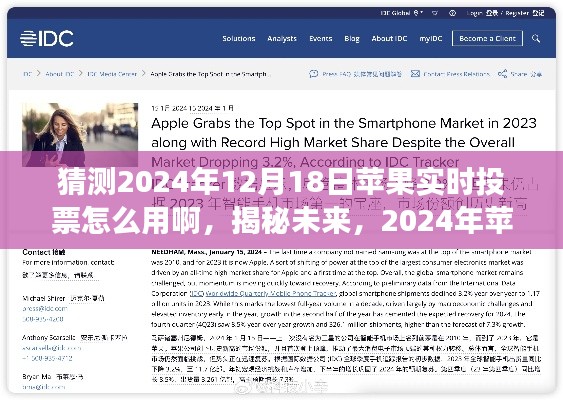Image resolution: width=563 pixels, height=400 pixels.
Task: Click Michael Shirer's phone number
Action: click(x=43, y=319)
